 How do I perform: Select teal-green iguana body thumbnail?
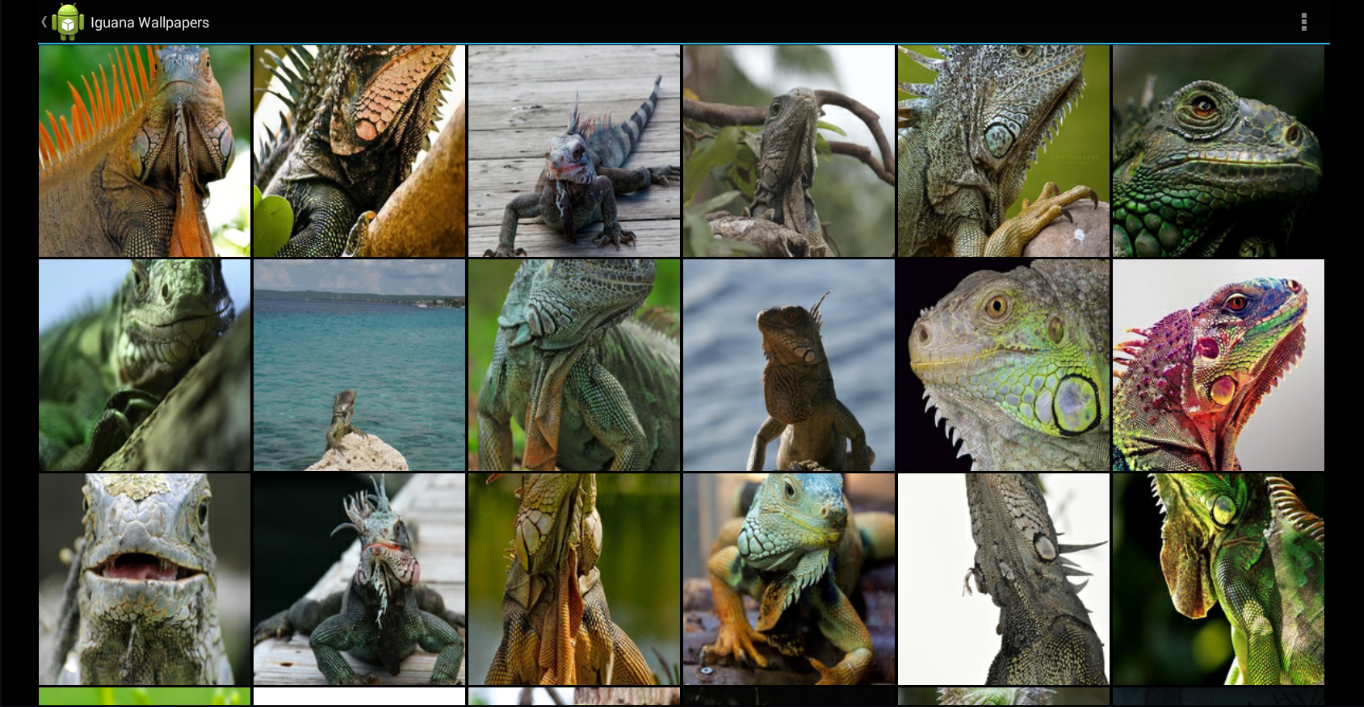574,365
